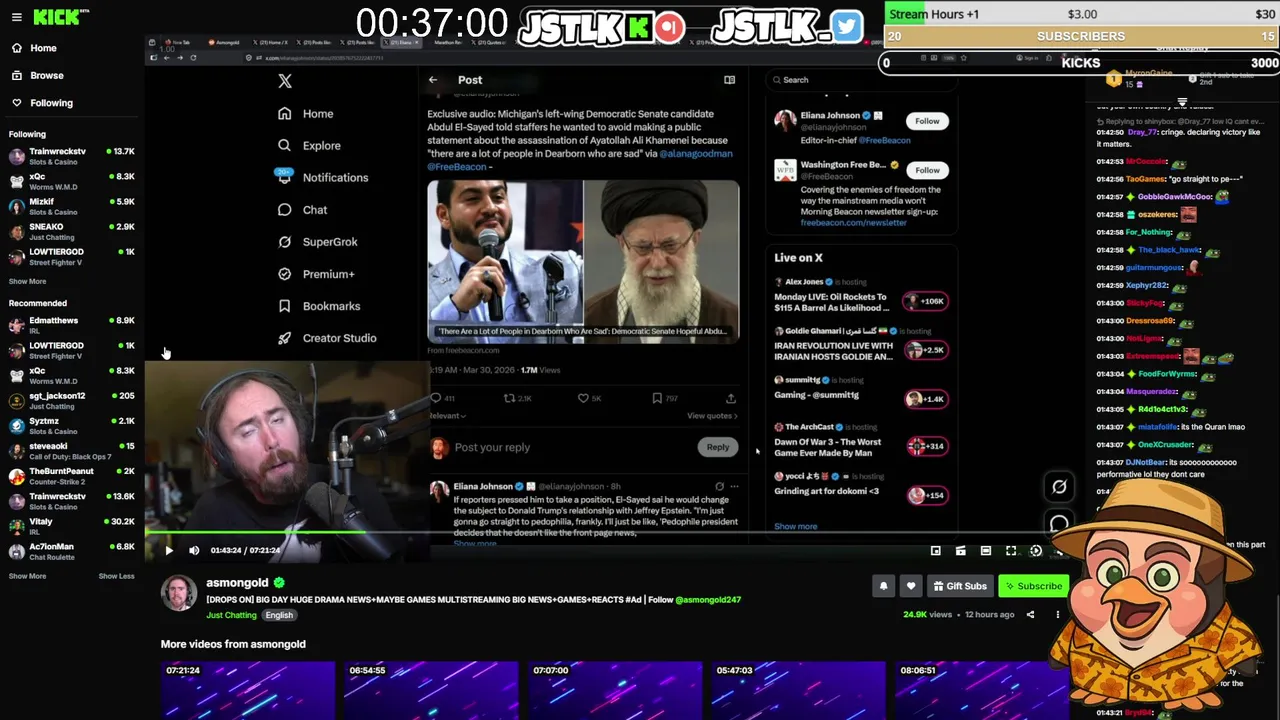Click TaoGames username in chat replay

coord(1145,179)
